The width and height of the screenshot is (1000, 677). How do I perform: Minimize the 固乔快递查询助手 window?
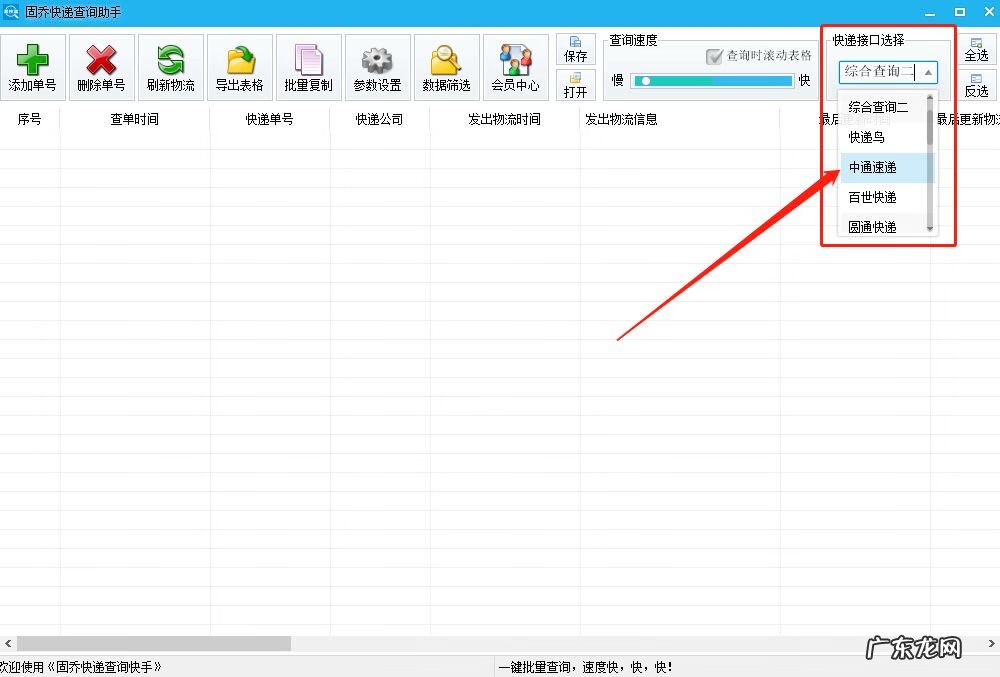coord(930,12)
